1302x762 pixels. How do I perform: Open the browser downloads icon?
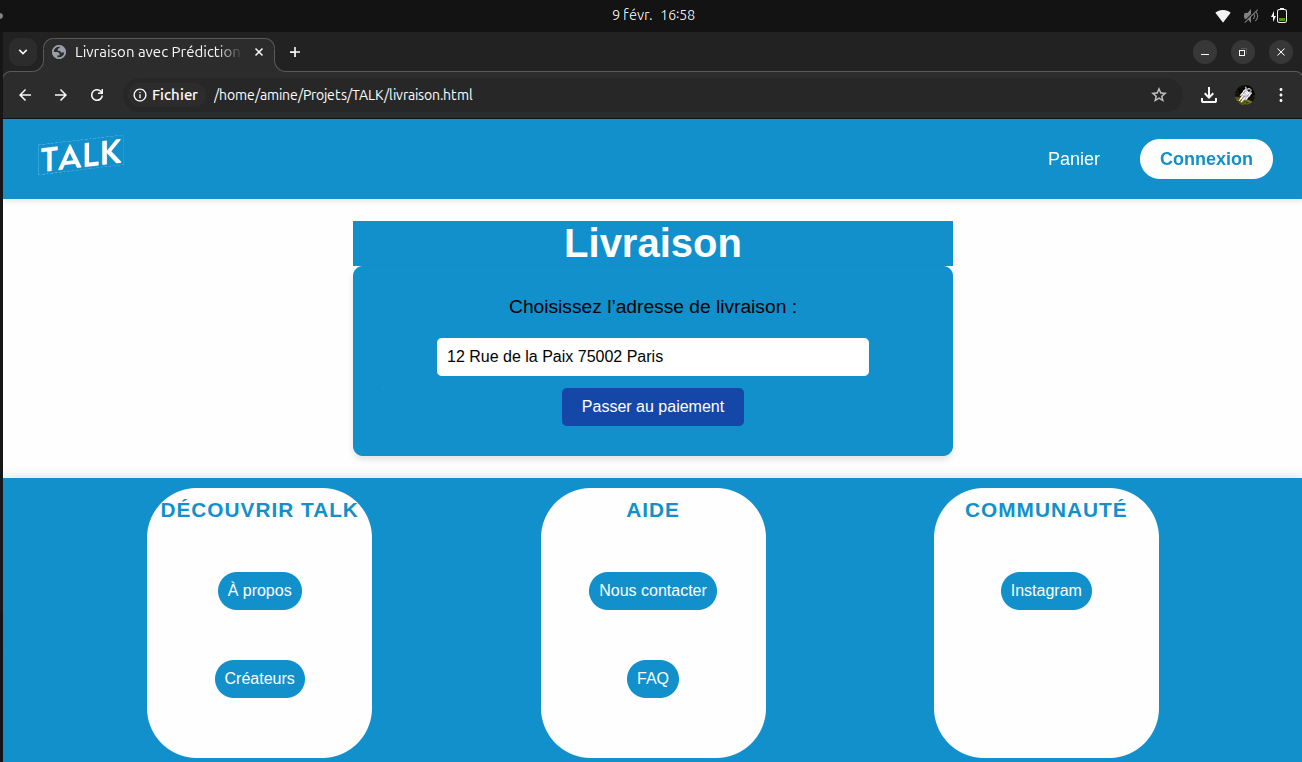coord(1208,95)
